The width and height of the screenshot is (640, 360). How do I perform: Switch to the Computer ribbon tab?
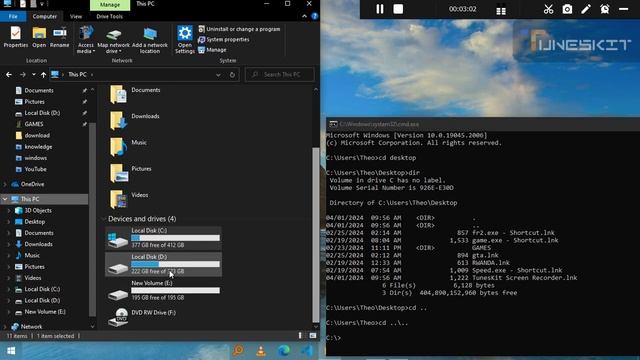[x=44, y=16]
